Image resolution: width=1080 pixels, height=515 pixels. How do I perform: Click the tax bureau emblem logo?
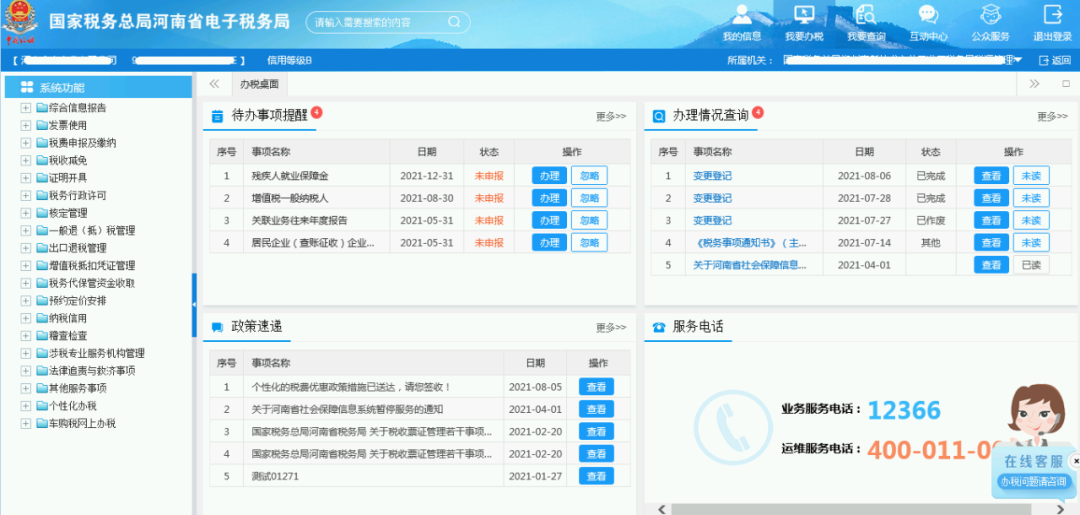[21, 23]
